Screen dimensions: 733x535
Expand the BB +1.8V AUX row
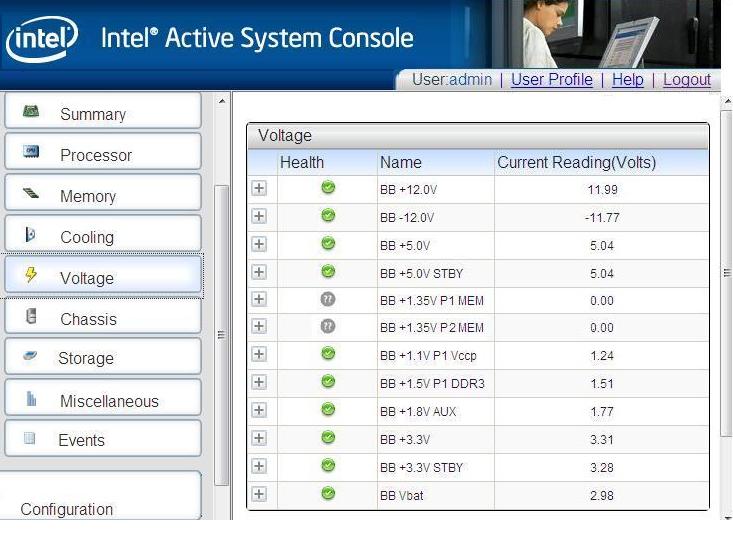click(259, 410)
